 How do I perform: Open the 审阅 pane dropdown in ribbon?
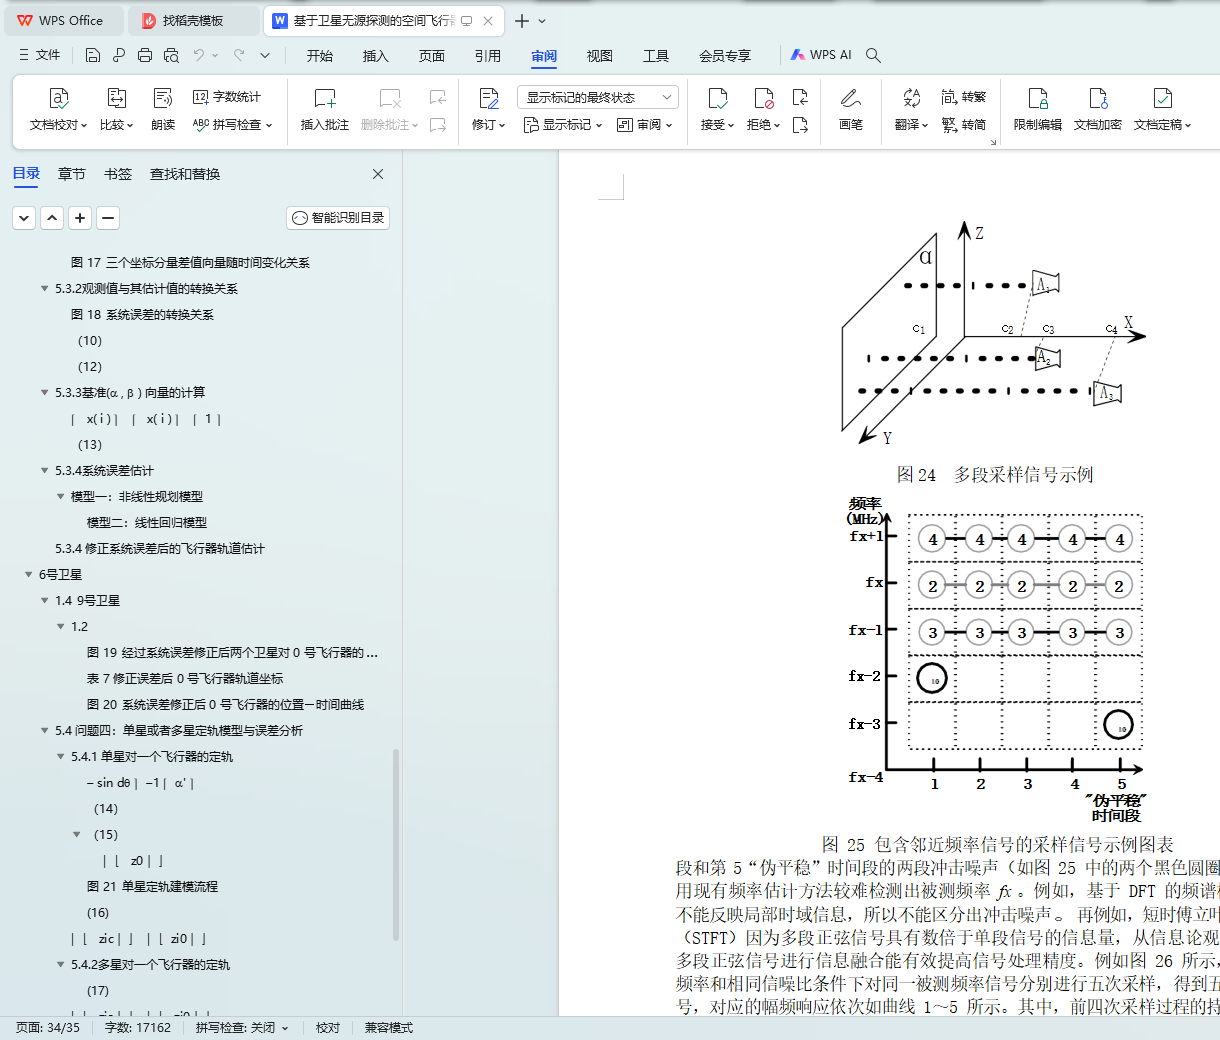[x=645, y=125]
